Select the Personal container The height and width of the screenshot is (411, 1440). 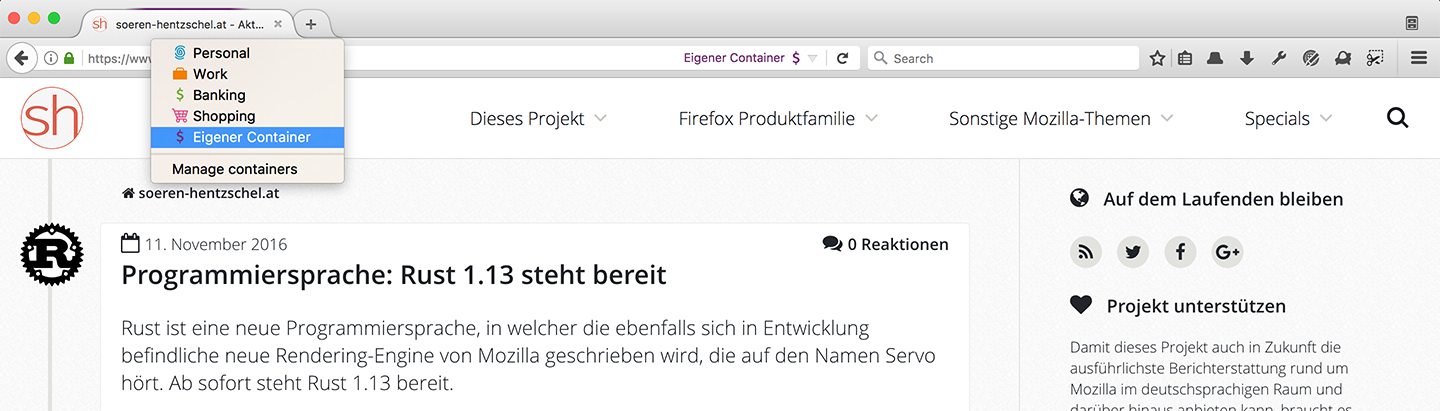click(221, 53)
